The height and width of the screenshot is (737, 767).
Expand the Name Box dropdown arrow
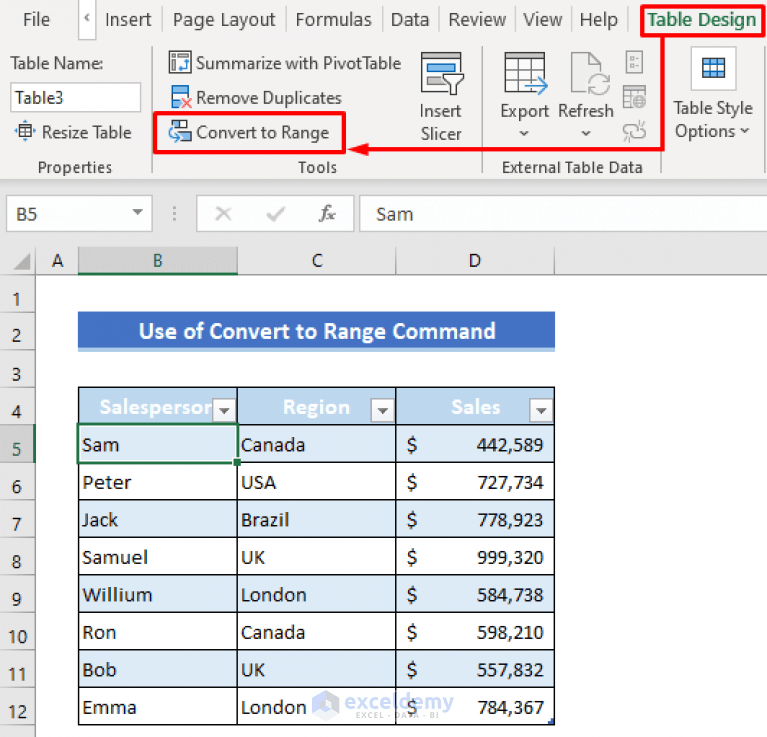pos(137,212)
